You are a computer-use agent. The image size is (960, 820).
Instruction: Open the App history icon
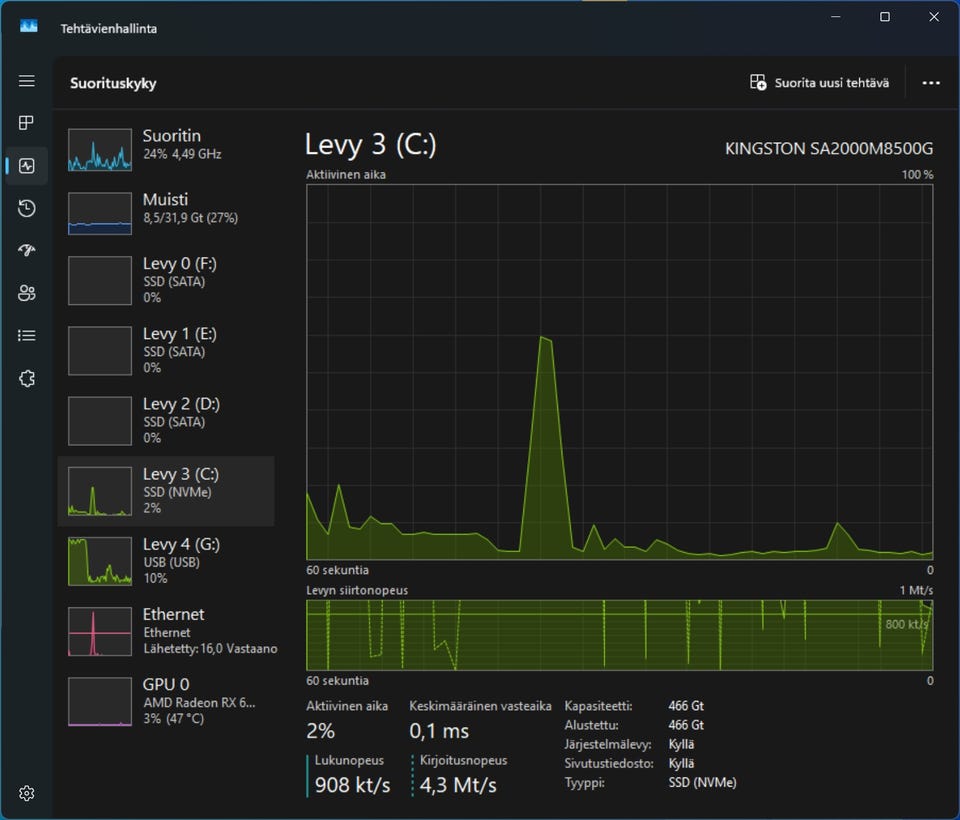point(27,208)
